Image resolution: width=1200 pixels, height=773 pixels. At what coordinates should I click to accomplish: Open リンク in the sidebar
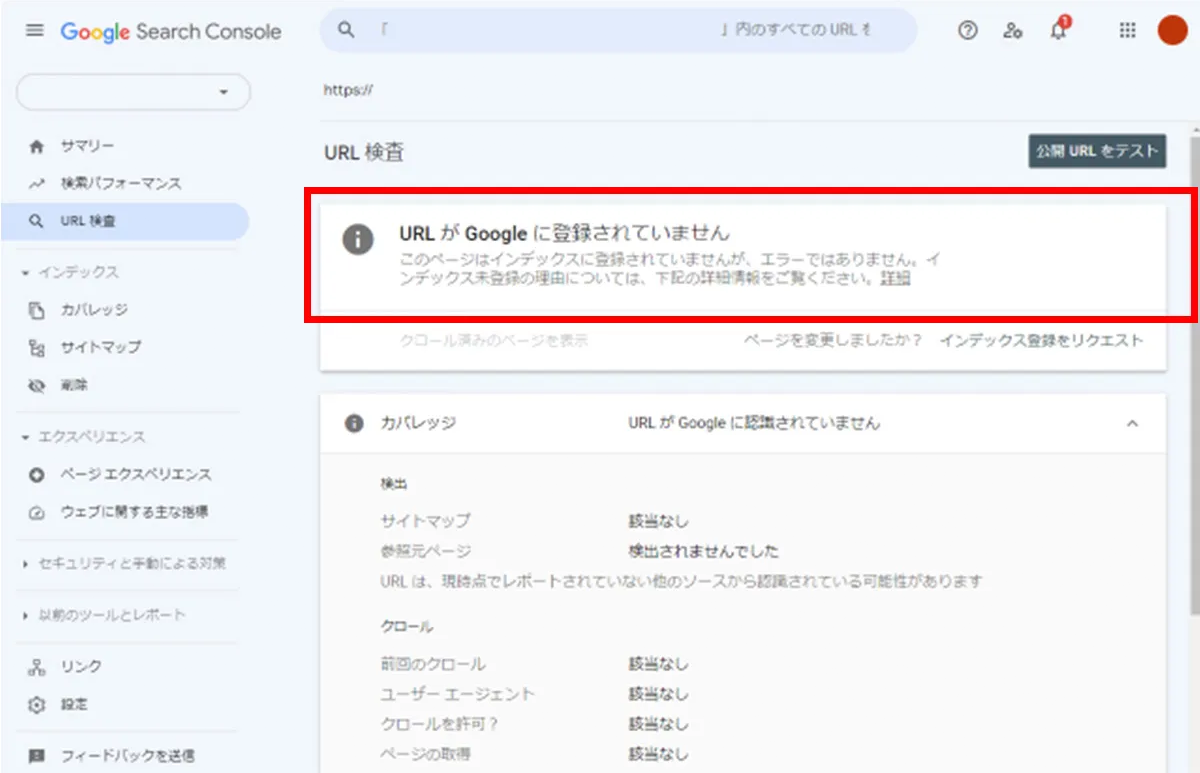coord(81,667)
